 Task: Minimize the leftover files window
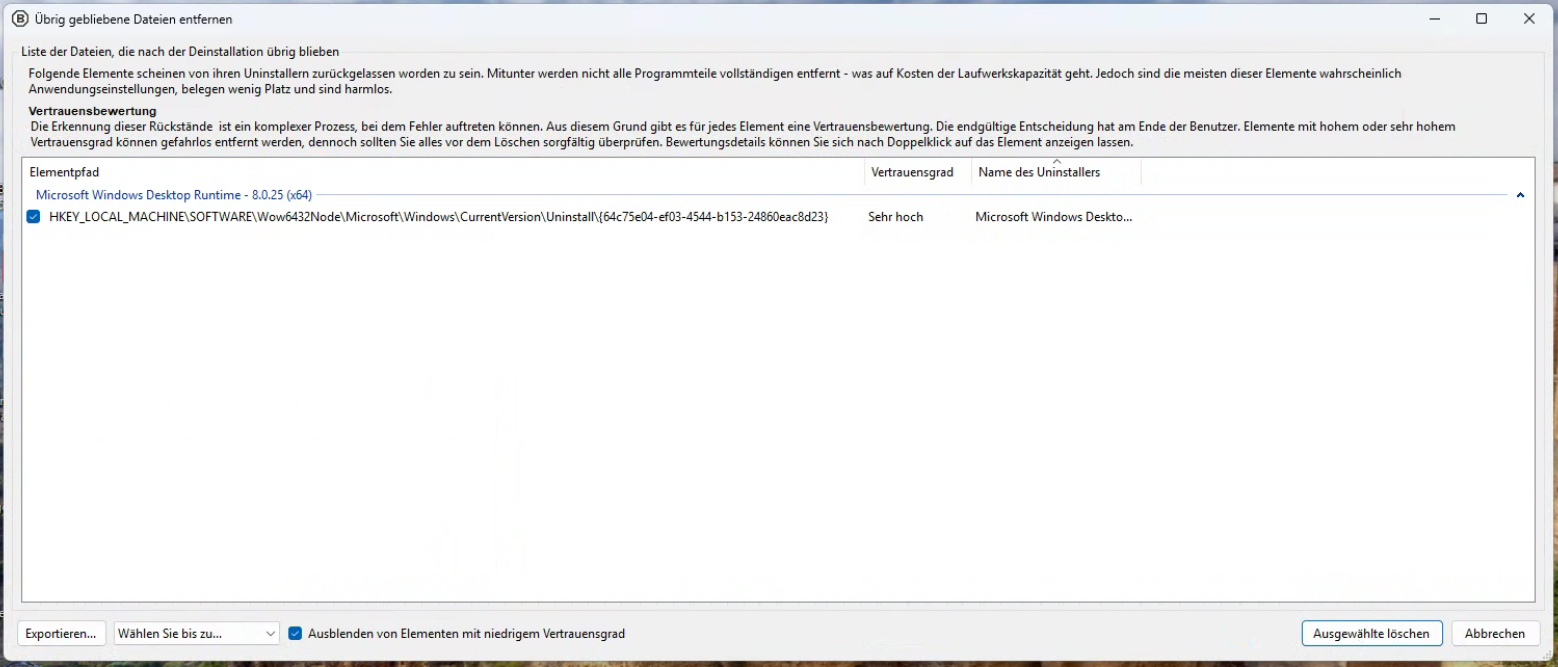coord(1435,19)
